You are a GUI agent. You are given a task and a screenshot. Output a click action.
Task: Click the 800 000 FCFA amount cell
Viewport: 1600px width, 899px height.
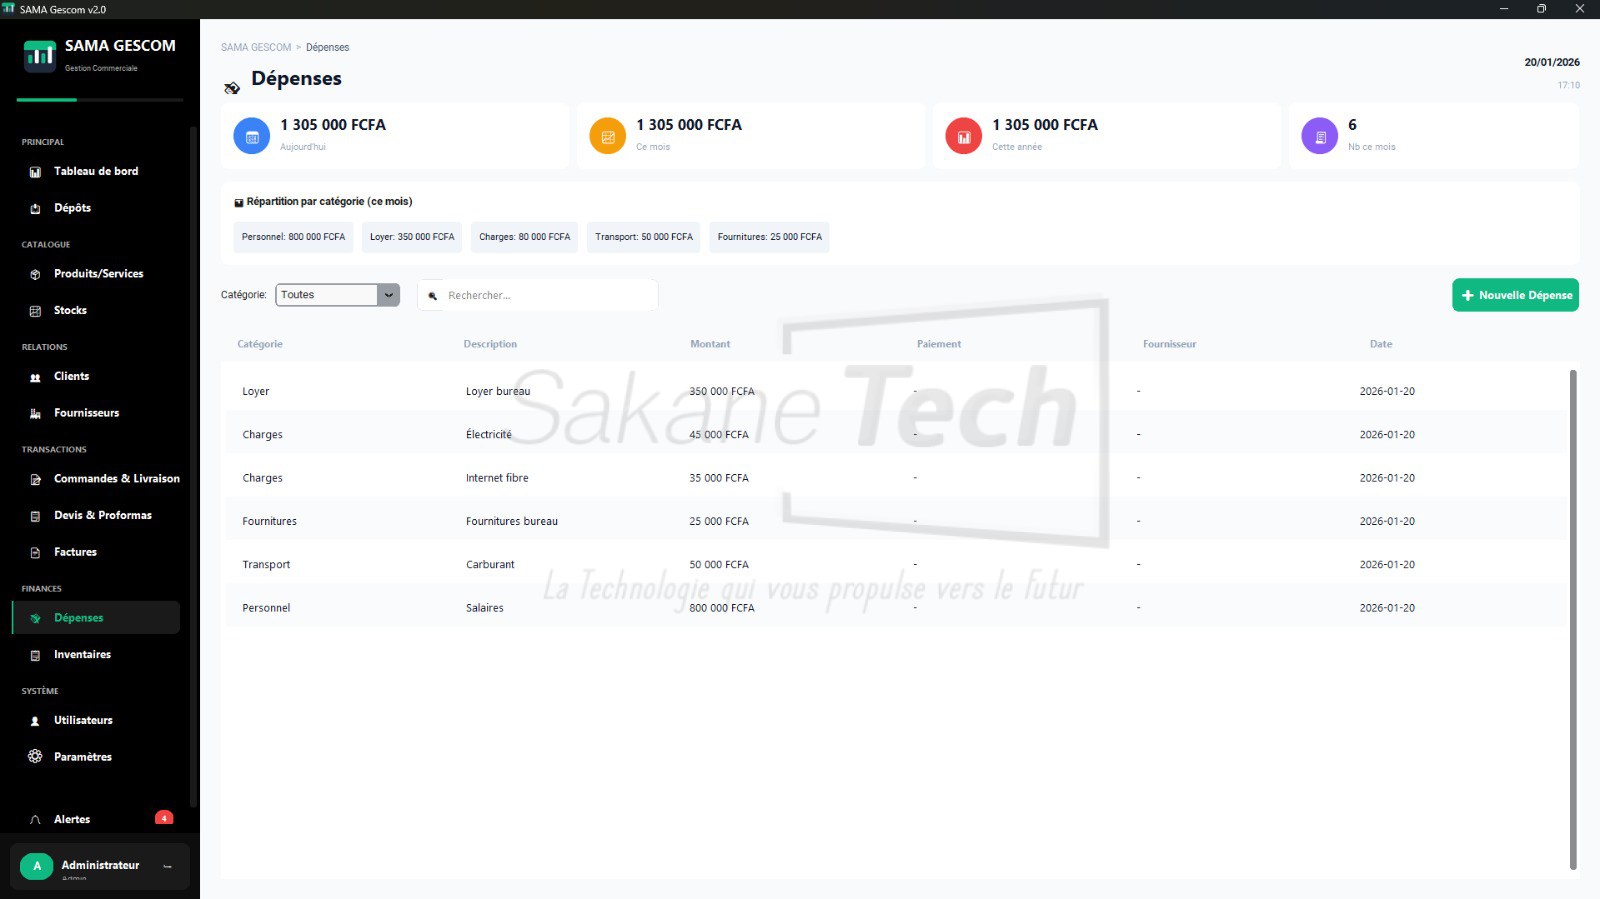click(x=722, y=608)
